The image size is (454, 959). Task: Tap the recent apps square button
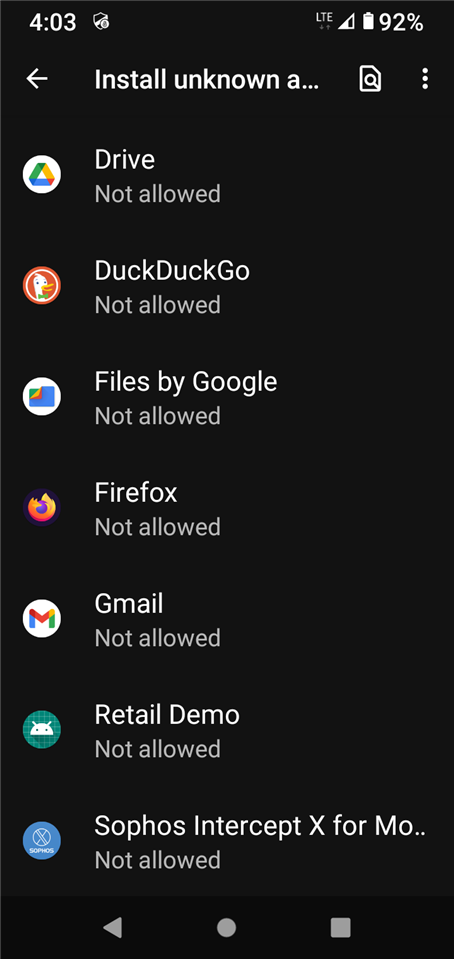340,928
